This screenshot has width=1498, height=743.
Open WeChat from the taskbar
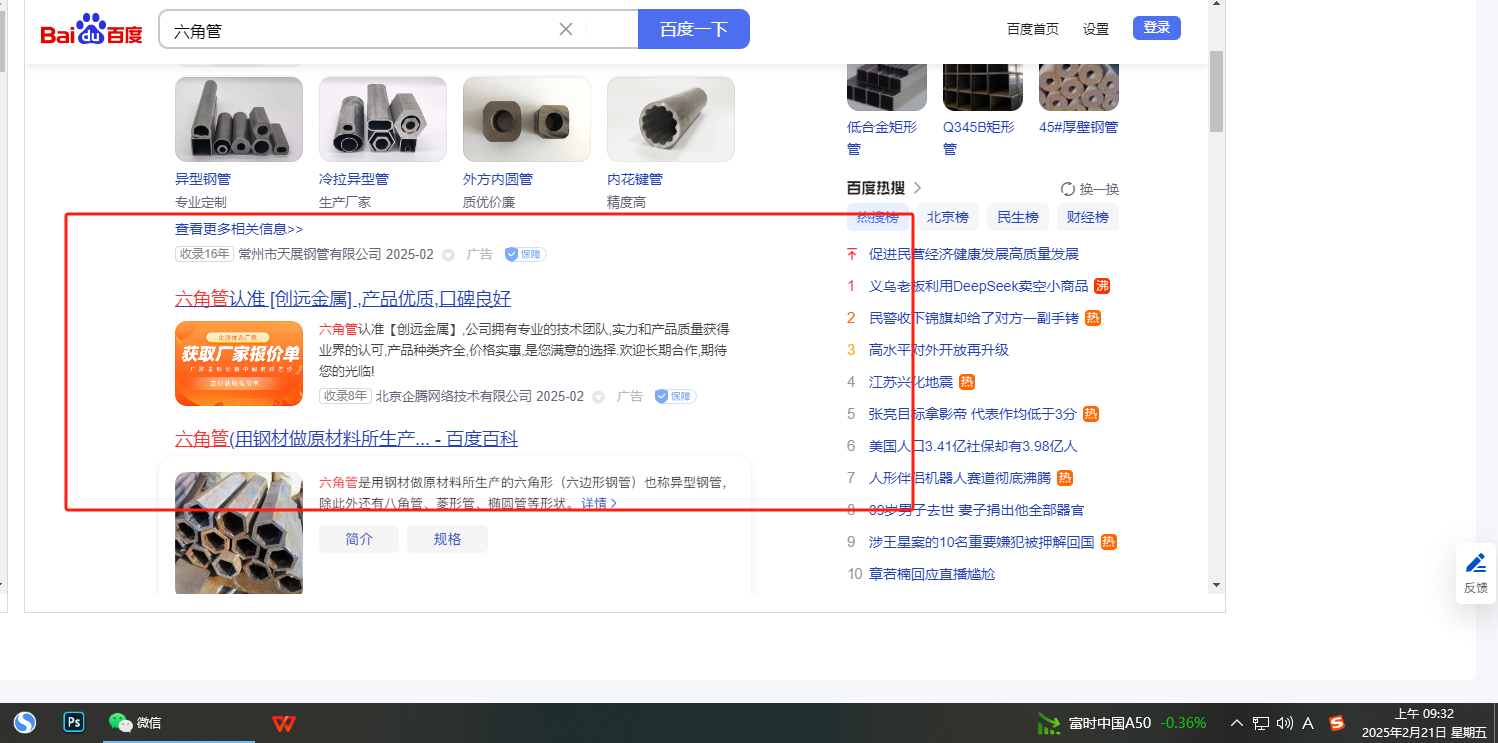pyautogui.click(x=135, y=722)
